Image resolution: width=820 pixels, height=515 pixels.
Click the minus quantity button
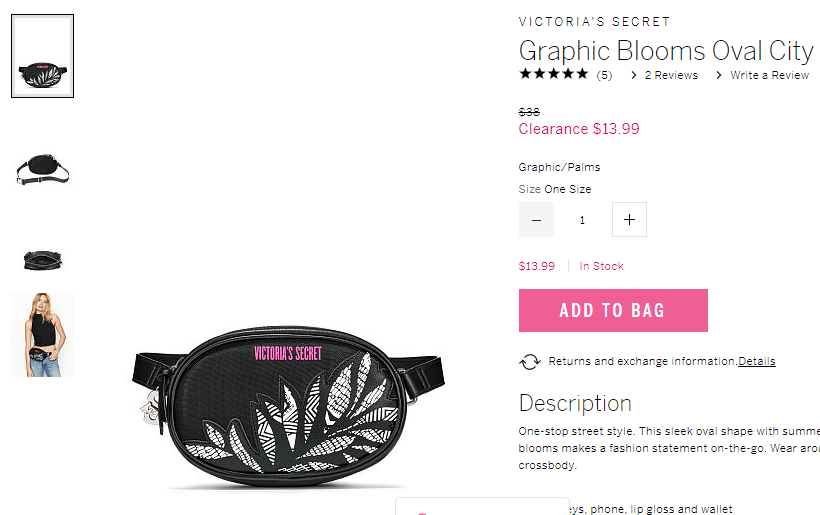coord(536,220)
